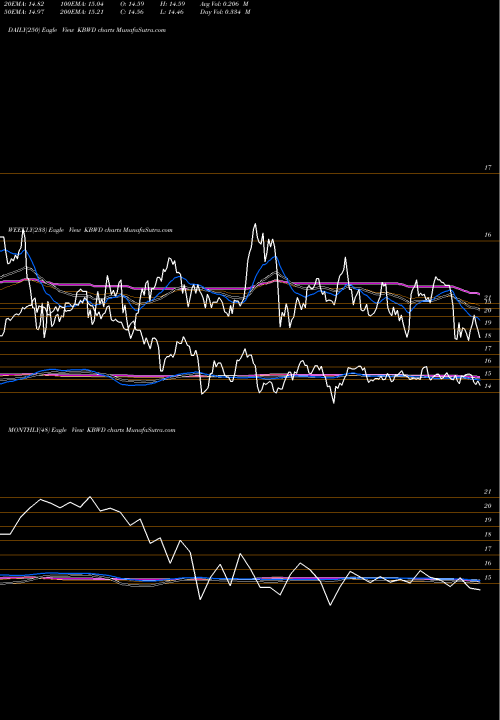Viewport: 500px width, 720px height.
Task: Click the 18 label on weekly chart axis
Action: point(488,336)
